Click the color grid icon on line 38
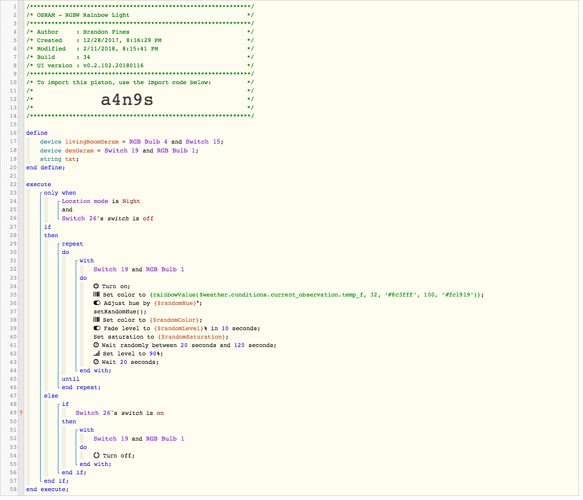Screen dimensions: 583x500 coord(96,320)
